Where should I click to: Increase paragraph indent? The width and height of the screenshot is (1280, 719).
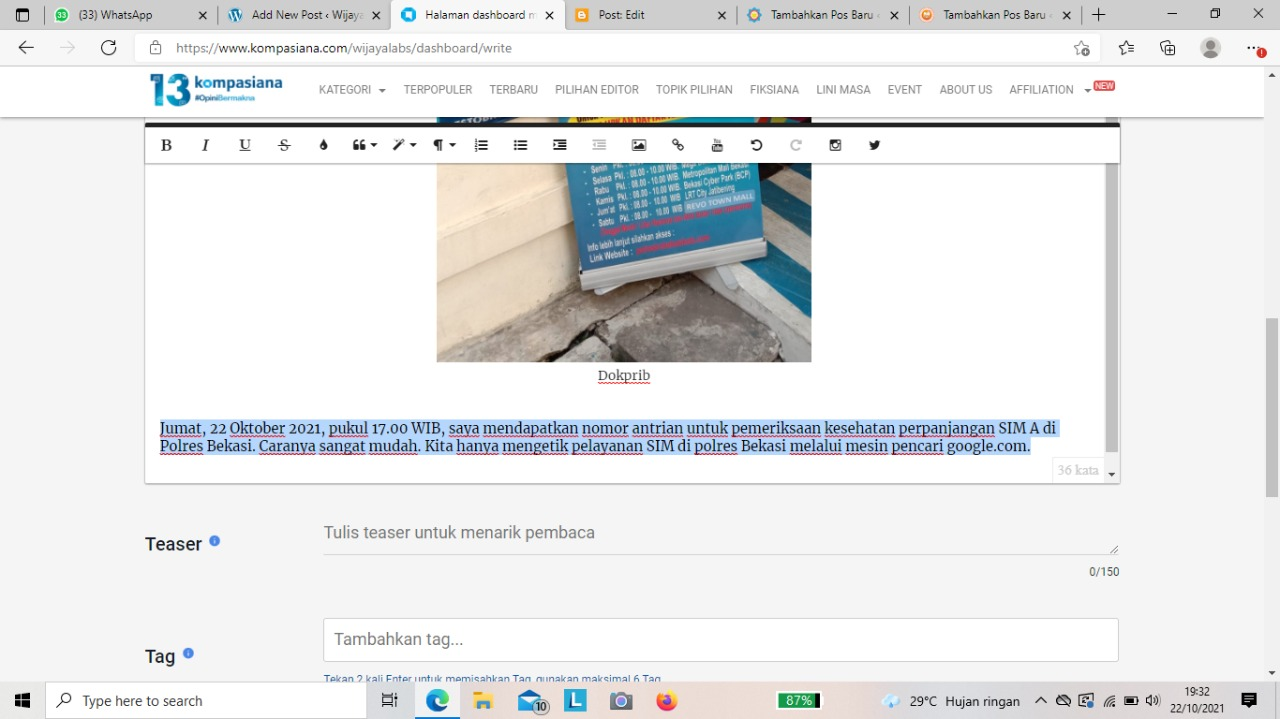click(560, 145)
